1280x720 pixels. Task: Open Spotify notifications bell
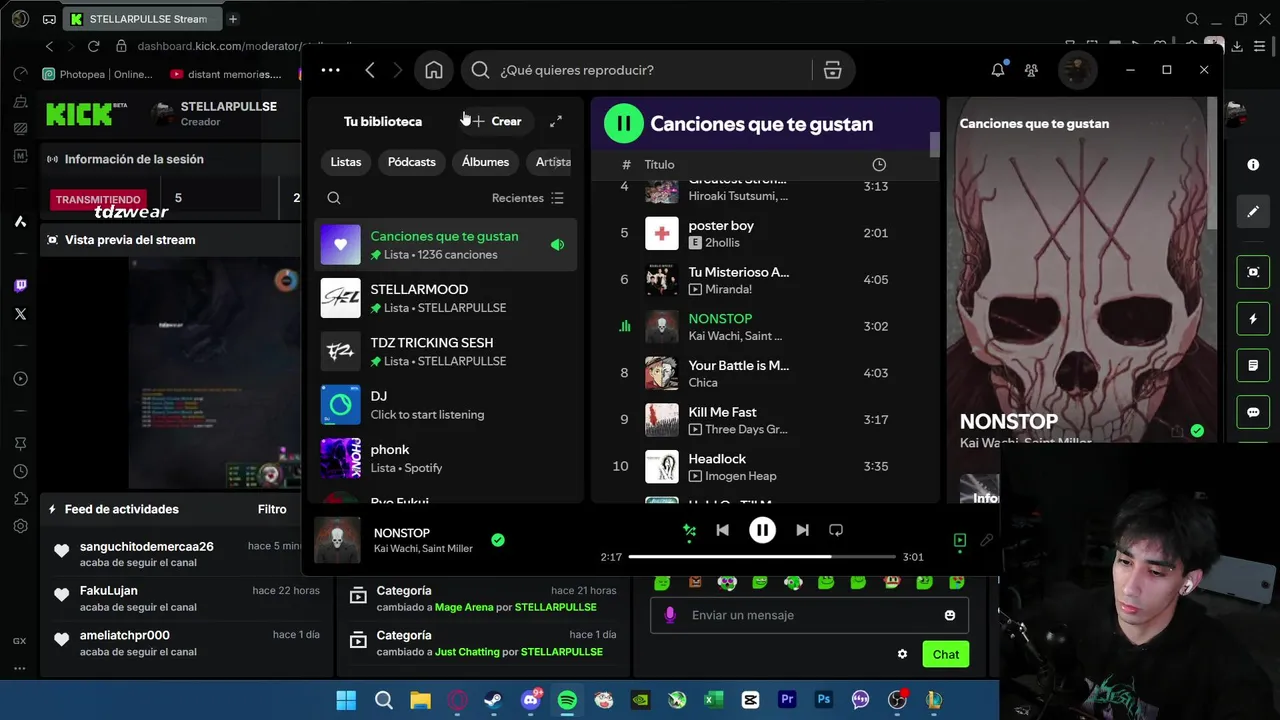click(x=998, y=70)
